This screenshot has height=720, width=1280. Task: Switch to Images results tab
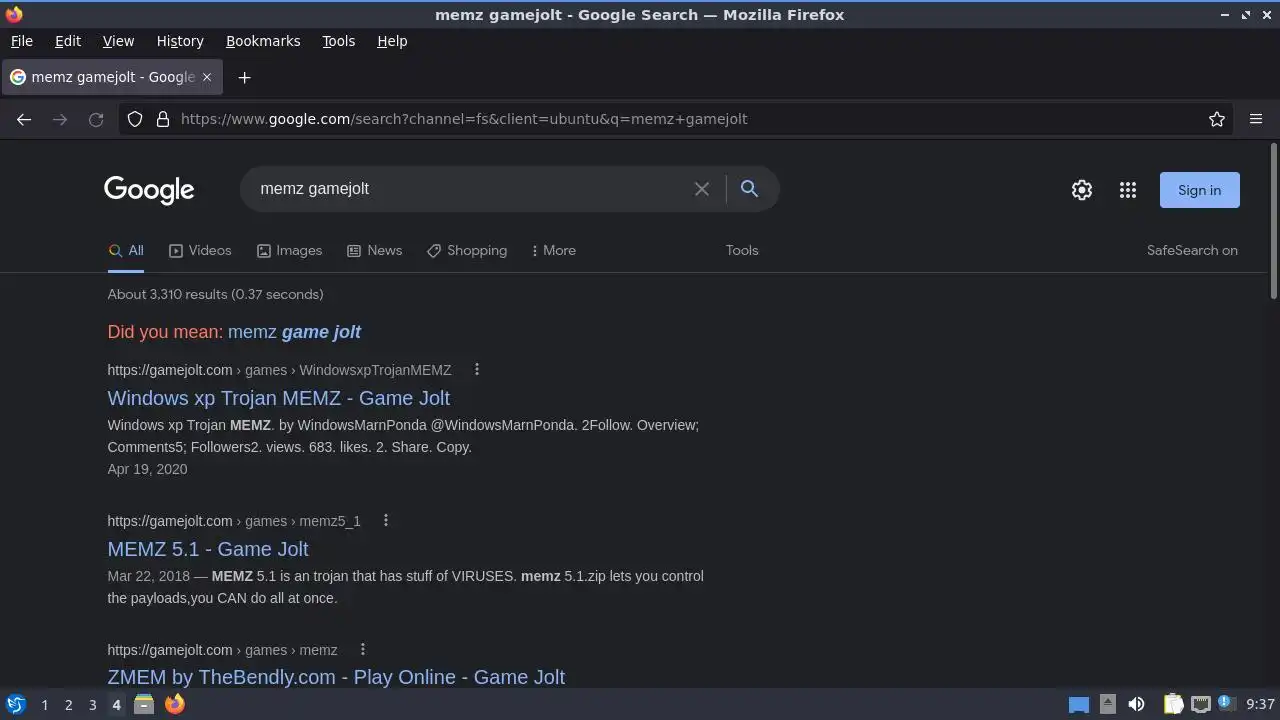point(289,251)
